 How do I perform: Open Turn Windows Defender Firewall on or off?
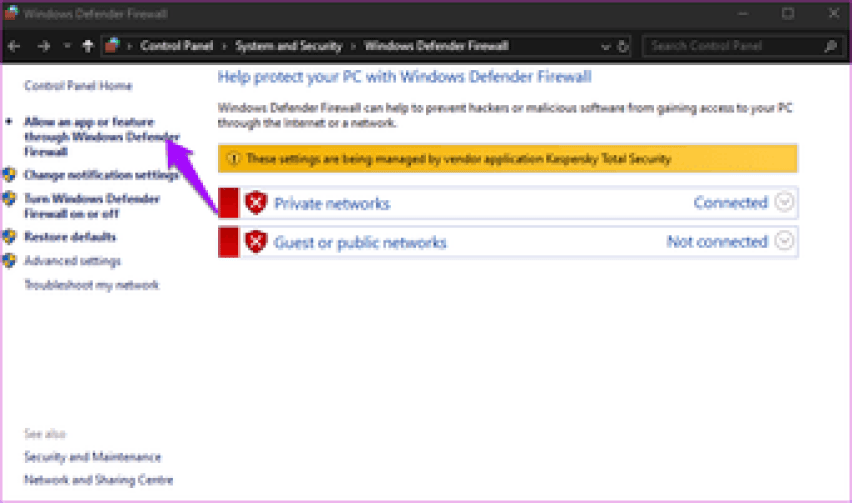(90, 206)
